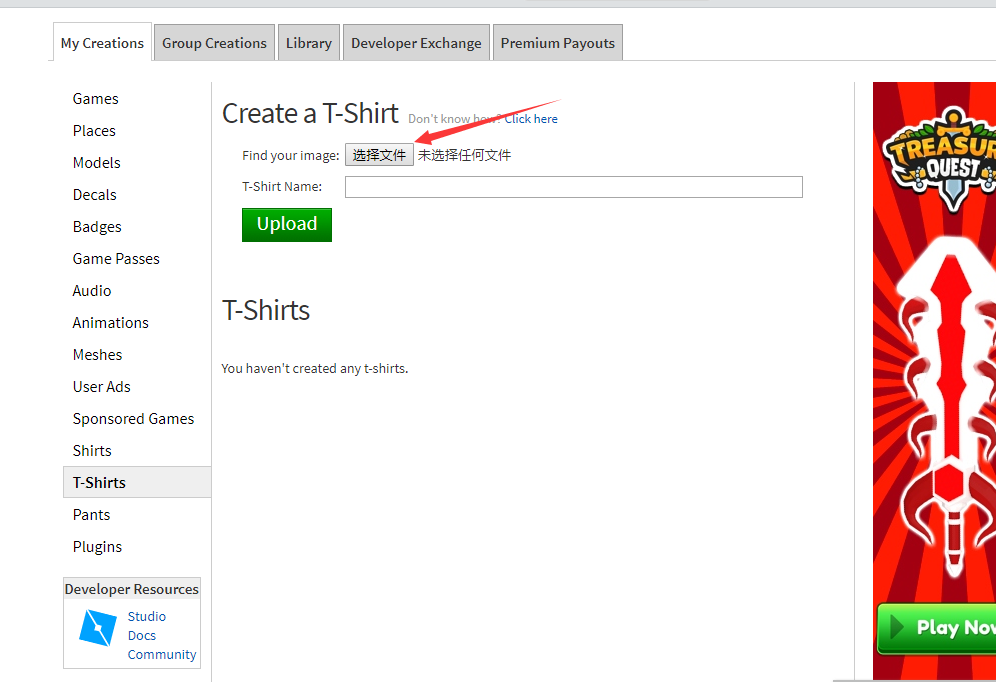This screenshot has height=682, width=996.
Task: Open the Docs developer resource link
Action: pos(142,636)
